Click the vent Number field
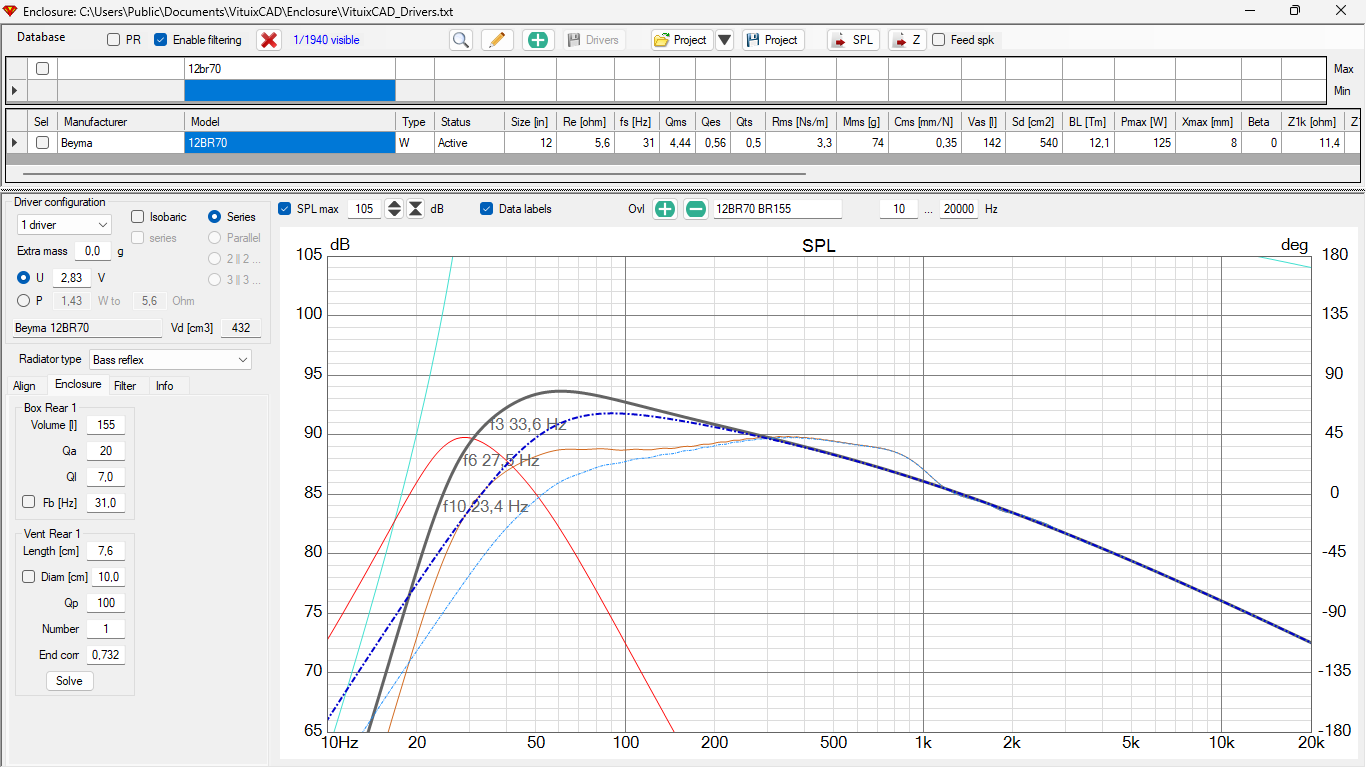Screen dimensions: 1366x768 (x=105, y=629)
